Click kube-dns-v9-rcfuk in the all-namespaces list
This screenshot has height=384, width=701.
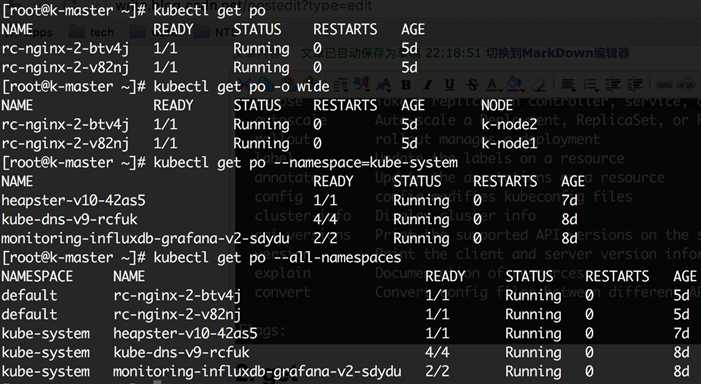pyautogui.click(x=181, y=353)
